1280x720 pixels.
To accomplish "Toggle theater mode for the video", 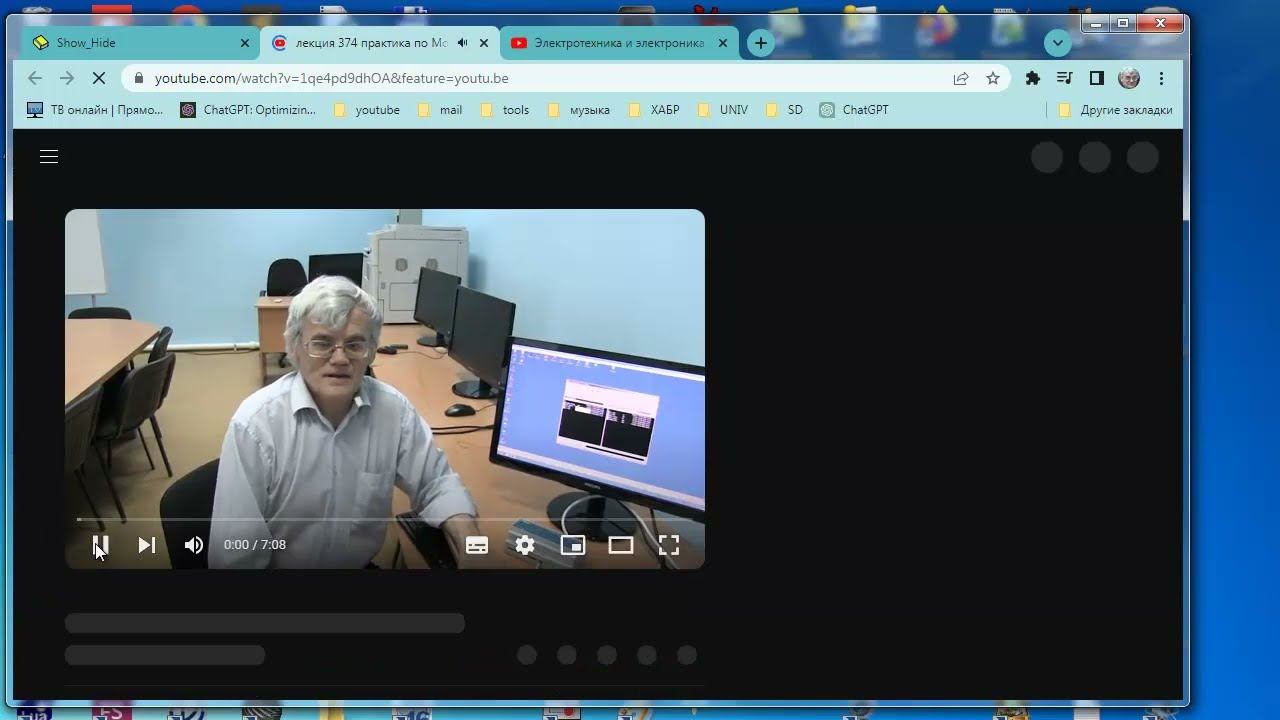I will coord(621,545).
